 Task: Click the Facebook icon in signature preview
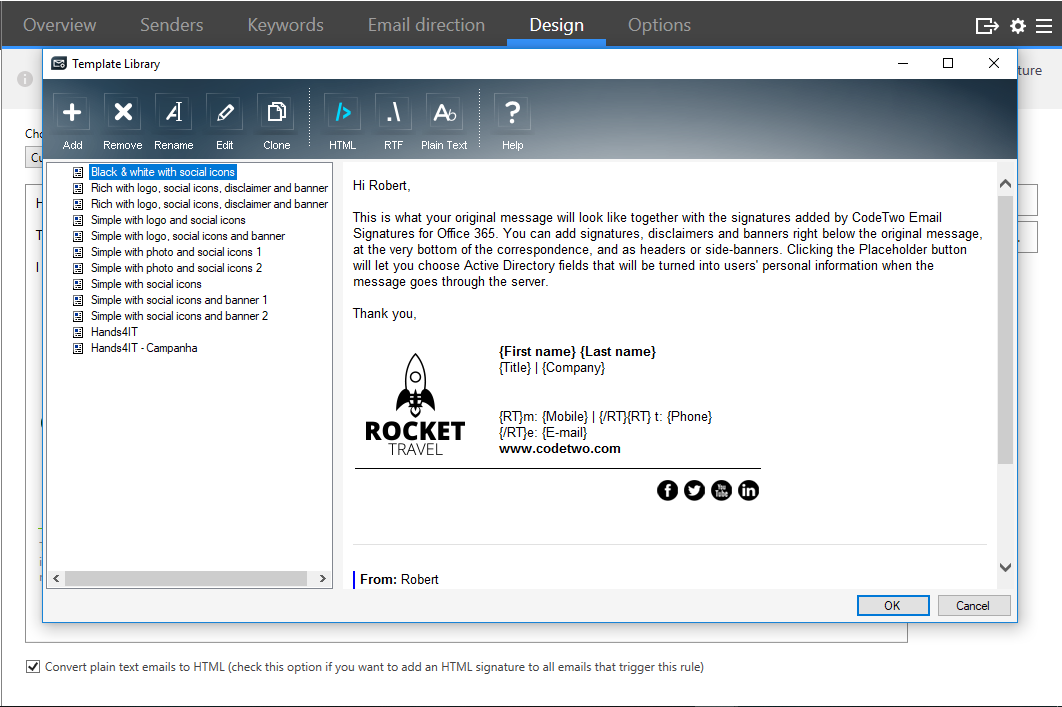tap(667, 490)
